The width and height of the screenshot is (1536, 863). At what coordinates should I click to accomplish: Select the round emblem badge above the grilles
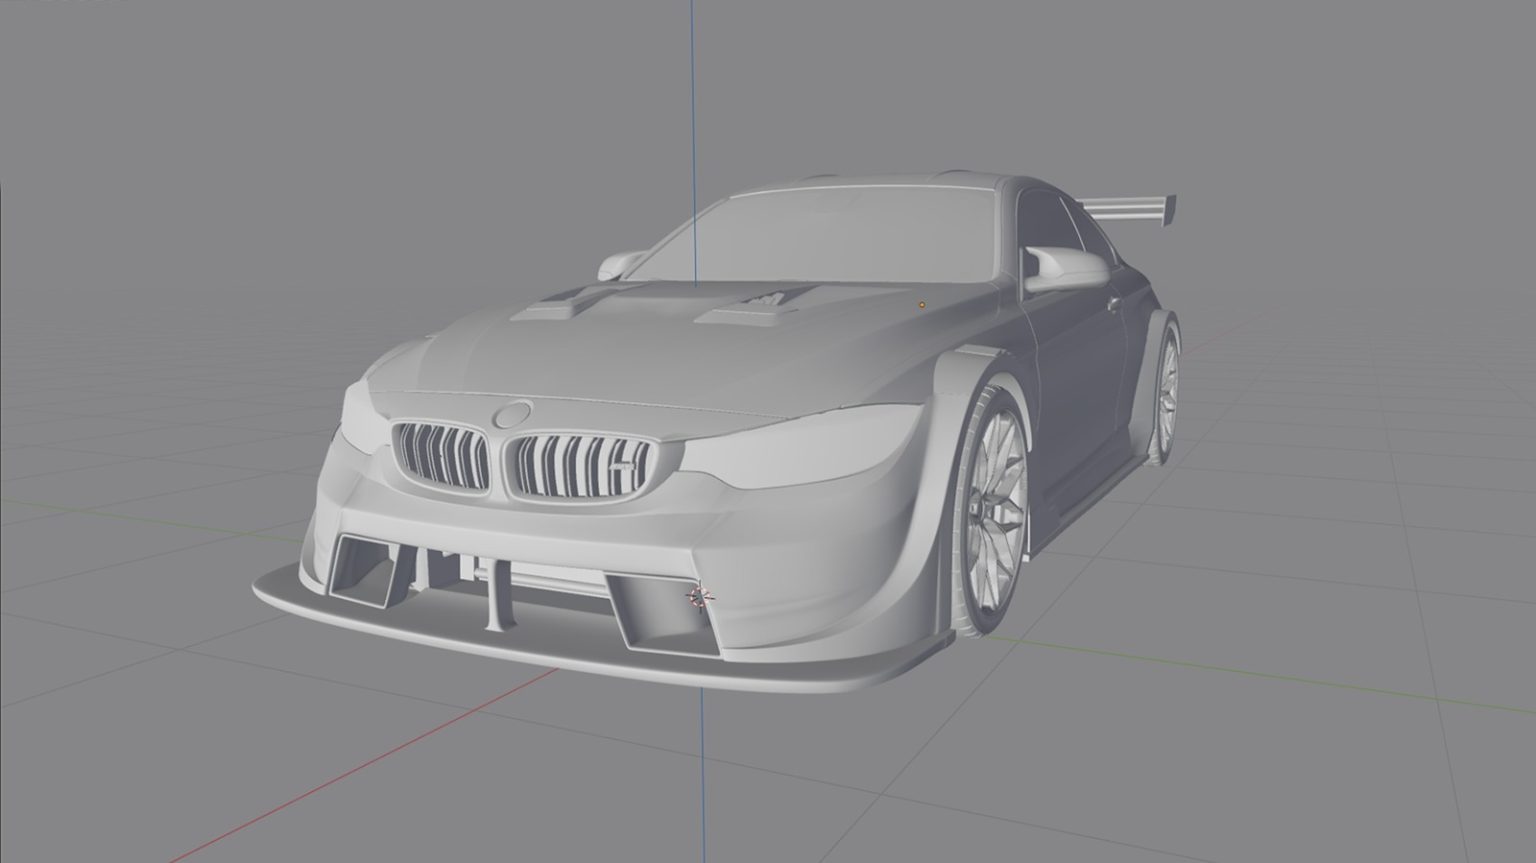point(514,413)
